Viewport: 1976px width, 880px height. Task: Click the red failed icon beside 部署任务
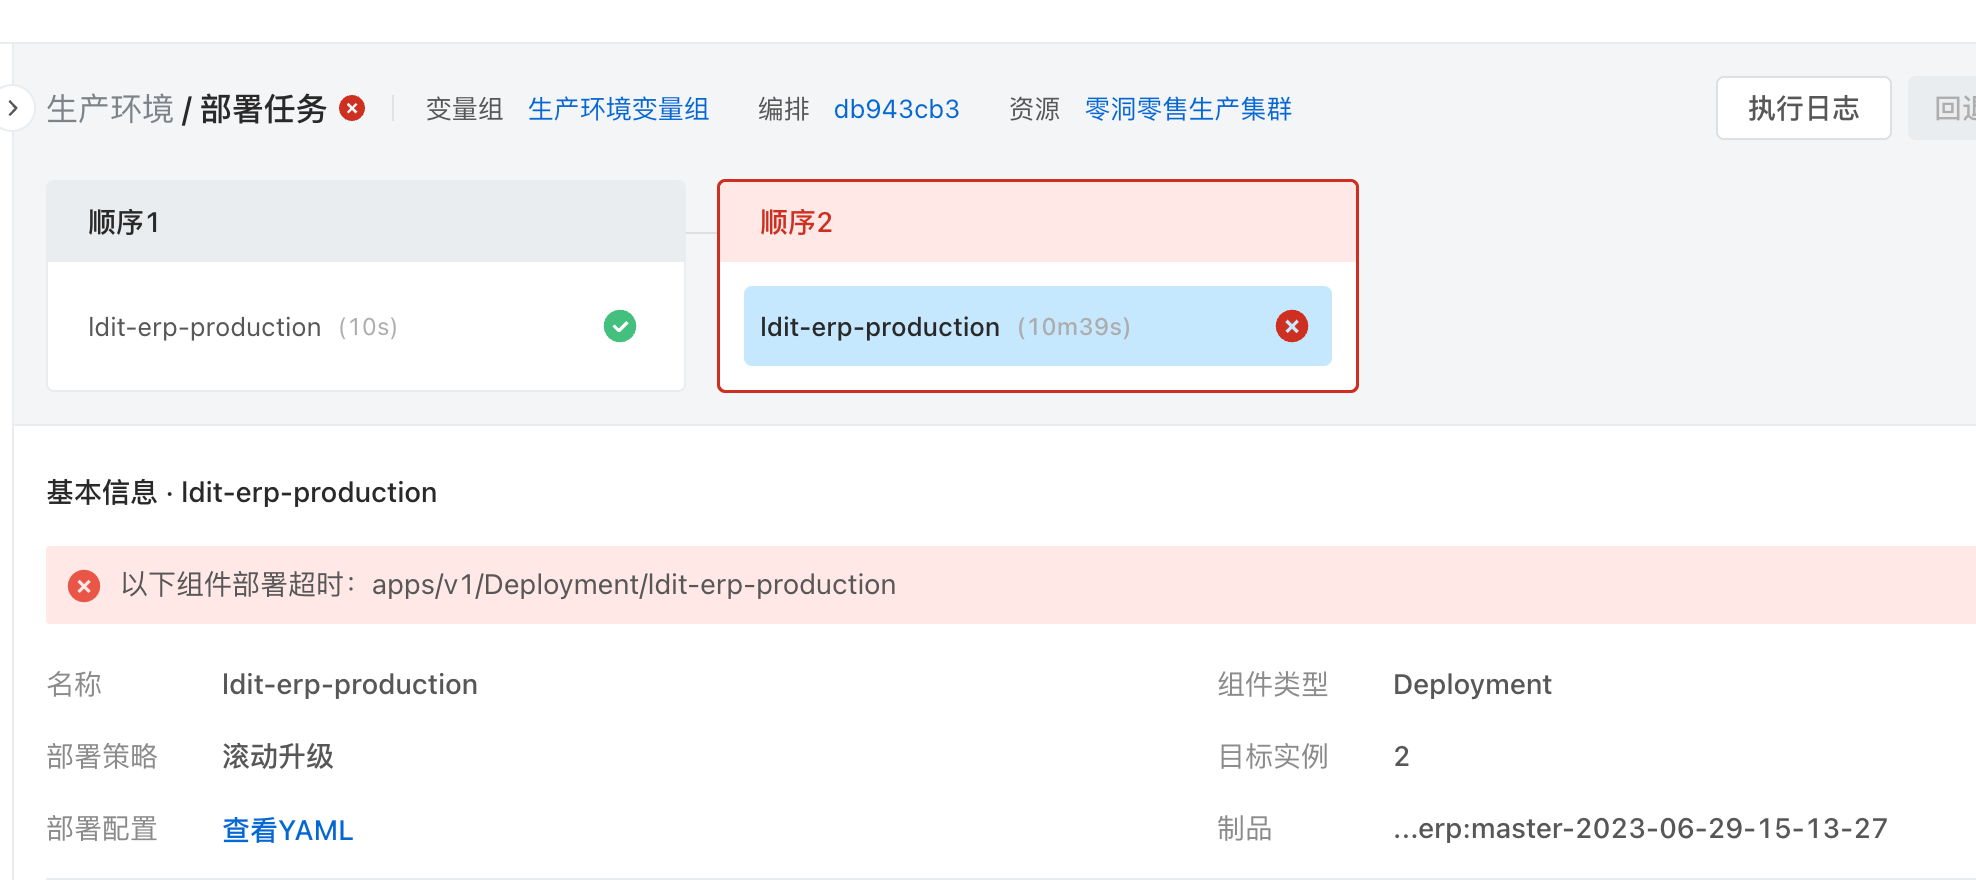[x=352, y=108]
